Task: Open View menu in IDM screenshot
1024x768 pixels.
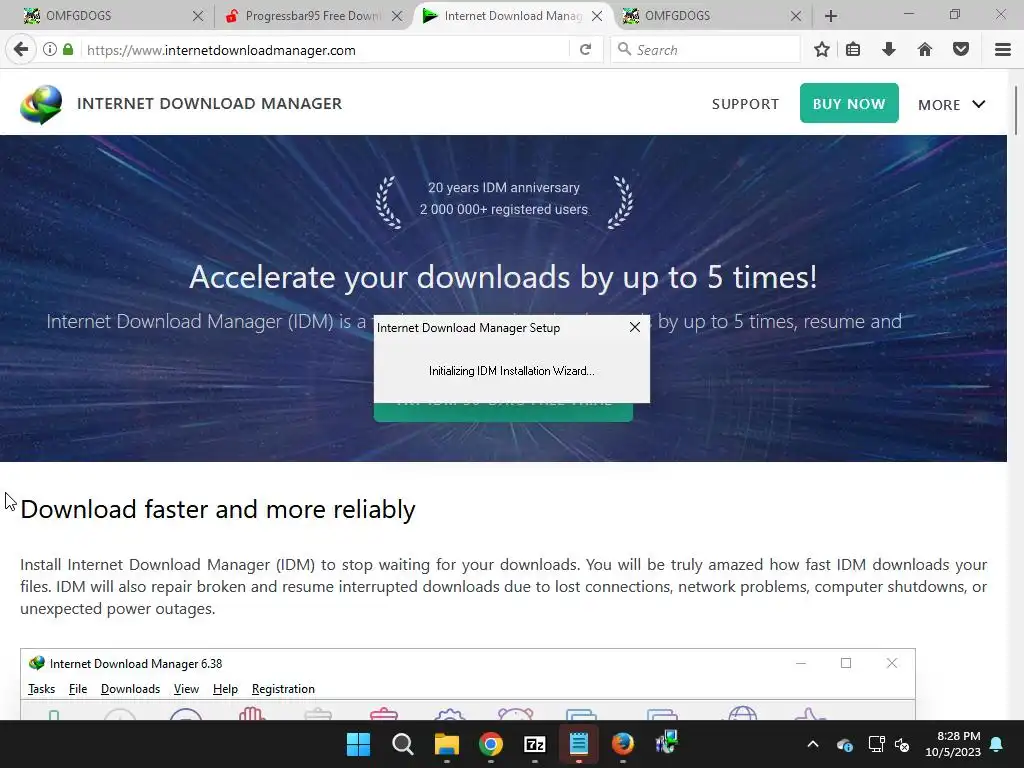Action: (186, 689)
